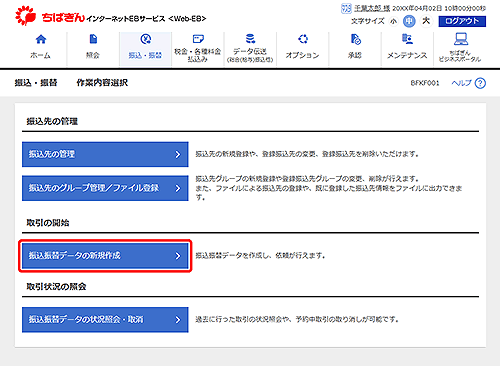Click the description text beside 振込先の管理 button
The image size is (500, 366).
point(307,154)
